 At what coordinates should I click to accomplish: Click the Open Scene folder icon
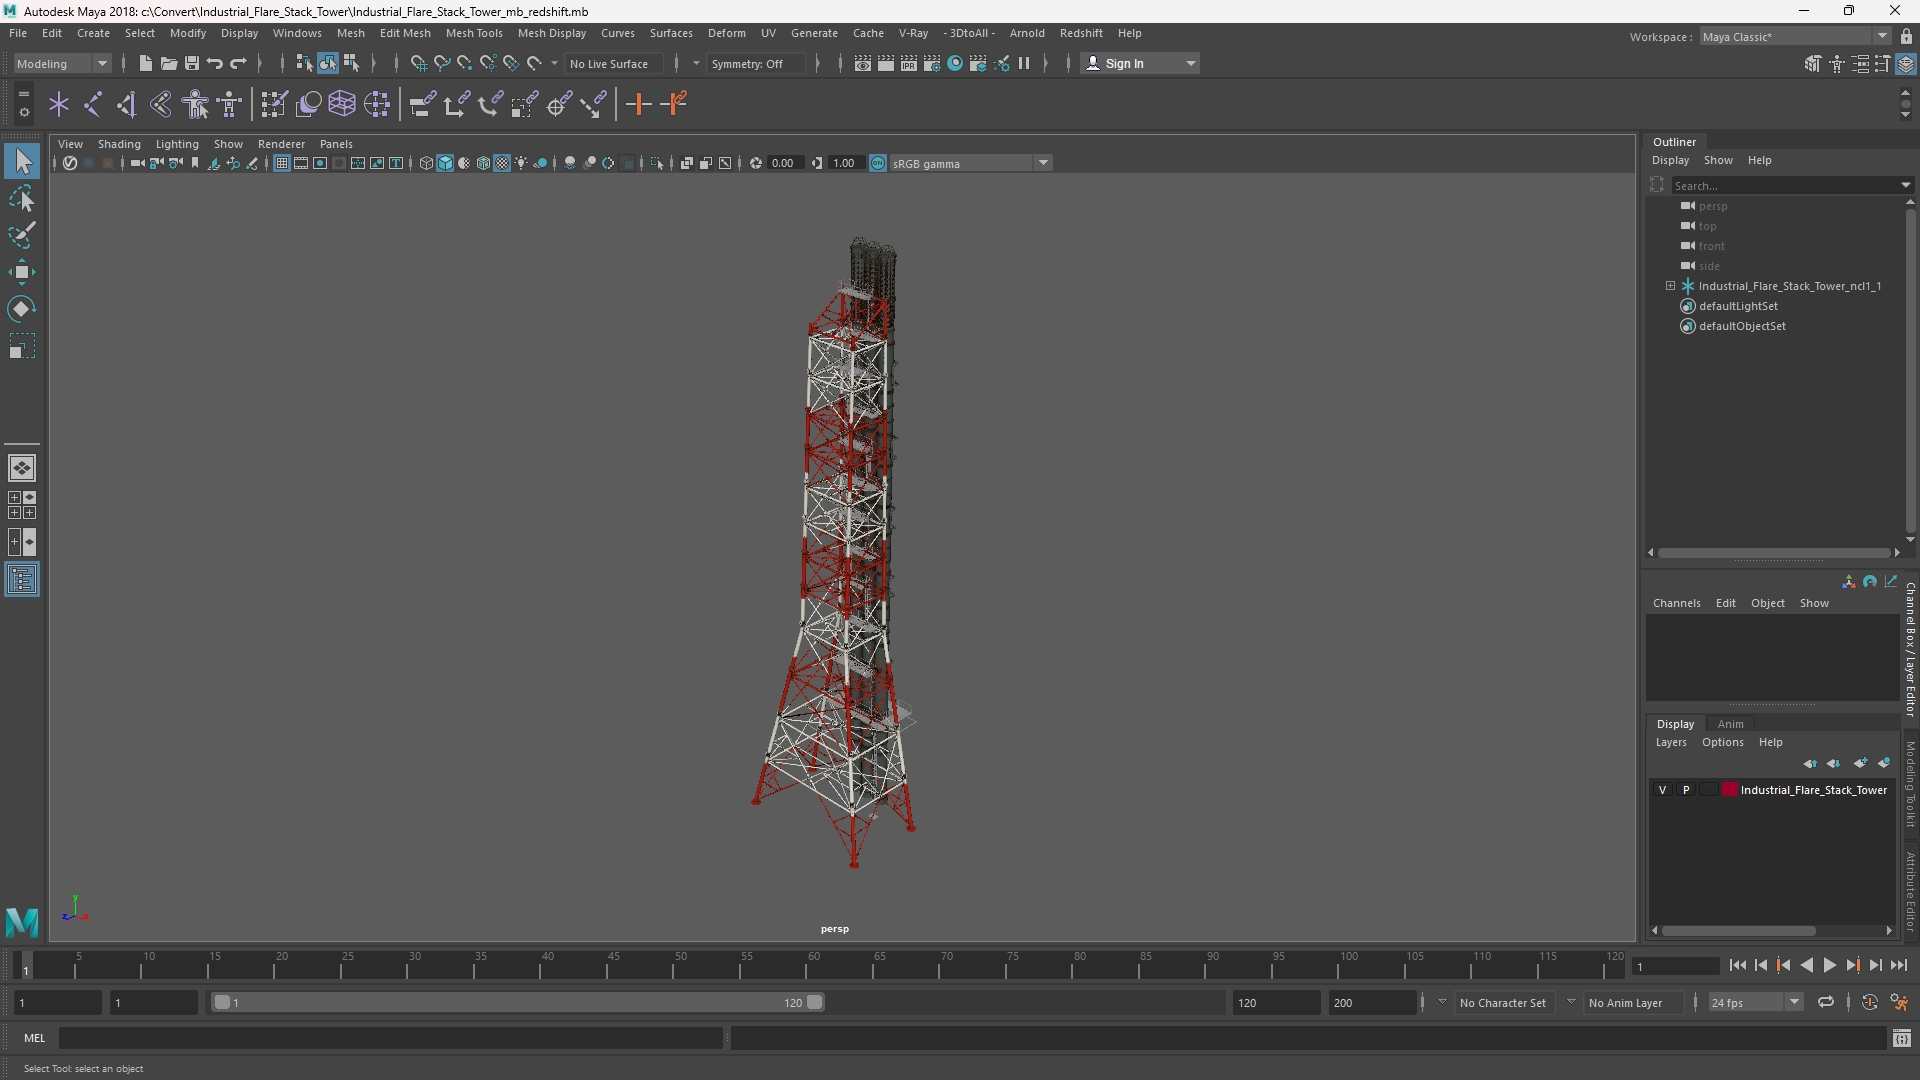click(168, 63)
